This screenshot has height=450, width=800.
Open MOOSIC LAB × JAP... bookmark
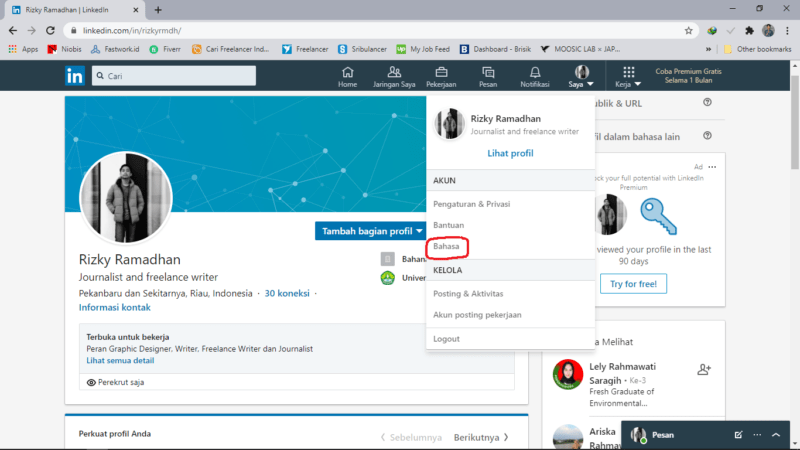click(581, 49)
